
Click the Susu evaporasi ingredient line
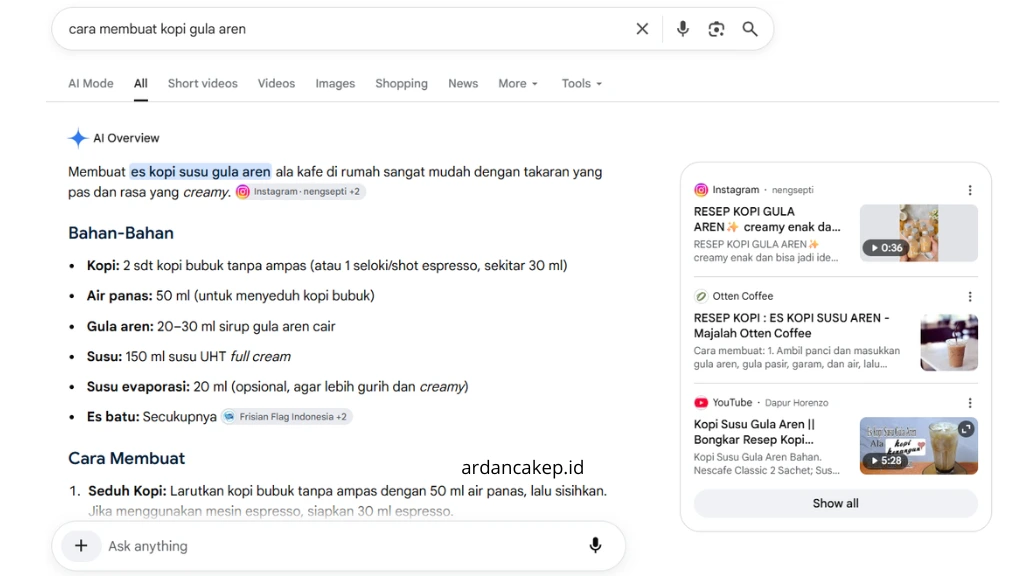(278, 387)
